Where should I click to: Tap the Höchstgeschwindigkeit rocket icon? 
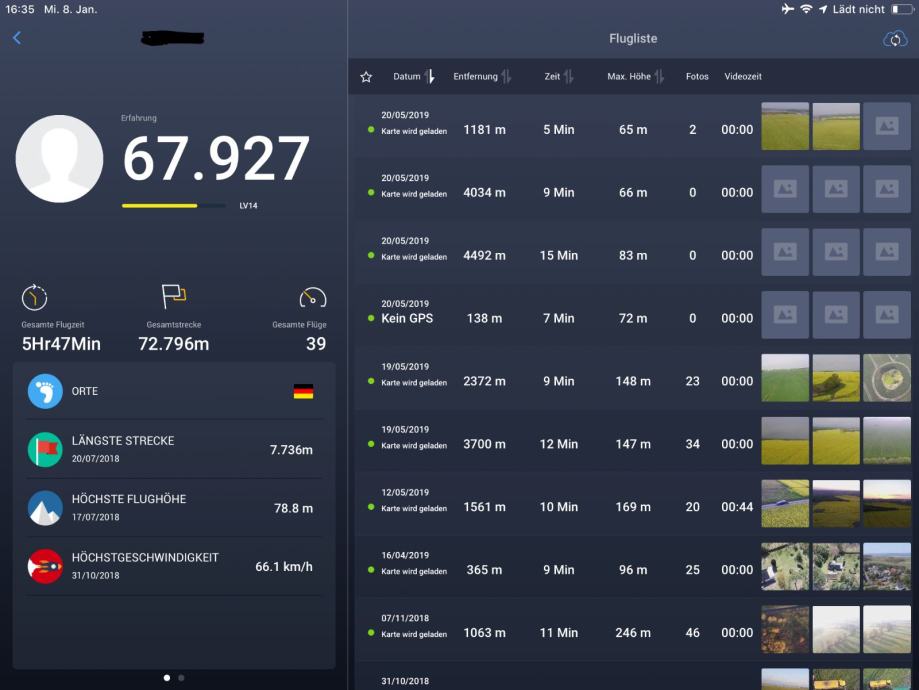pos(45,566)
